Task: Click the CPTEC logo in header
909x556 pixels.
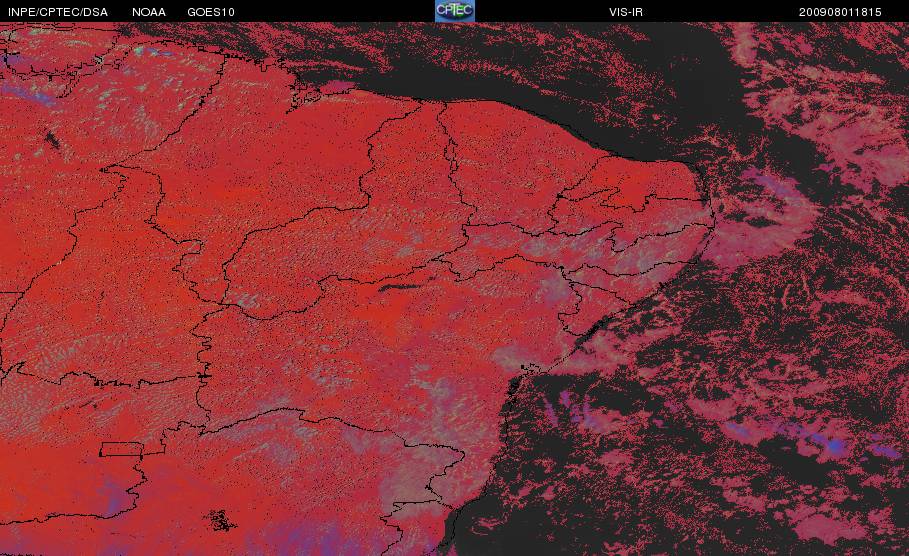Action: point(454,10)
